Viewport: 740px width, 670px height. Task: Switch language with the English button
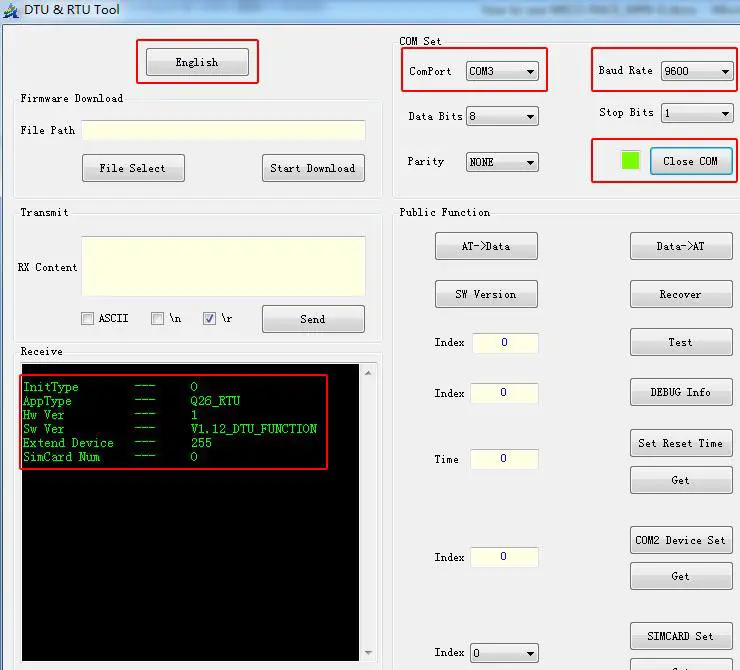click(197, 62)
